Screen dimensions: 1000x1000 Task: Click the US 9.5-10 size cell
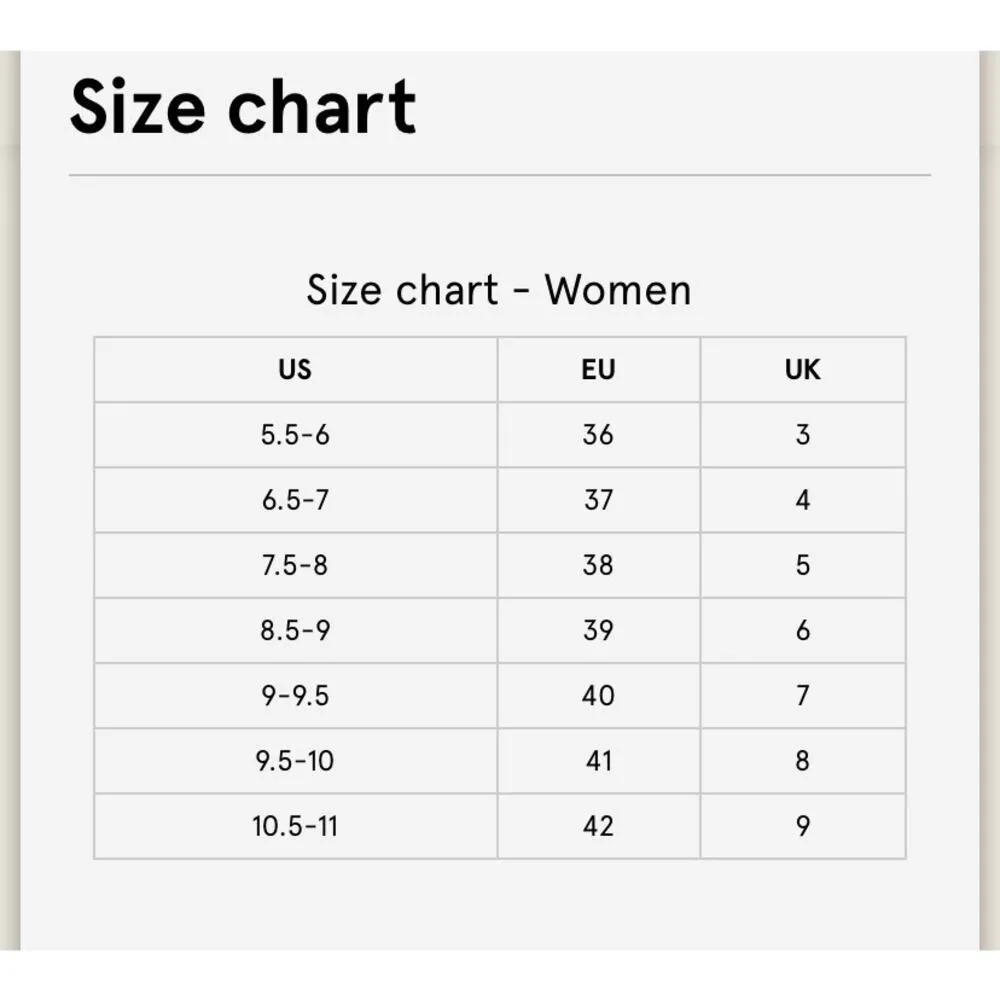tap(295, 761)
